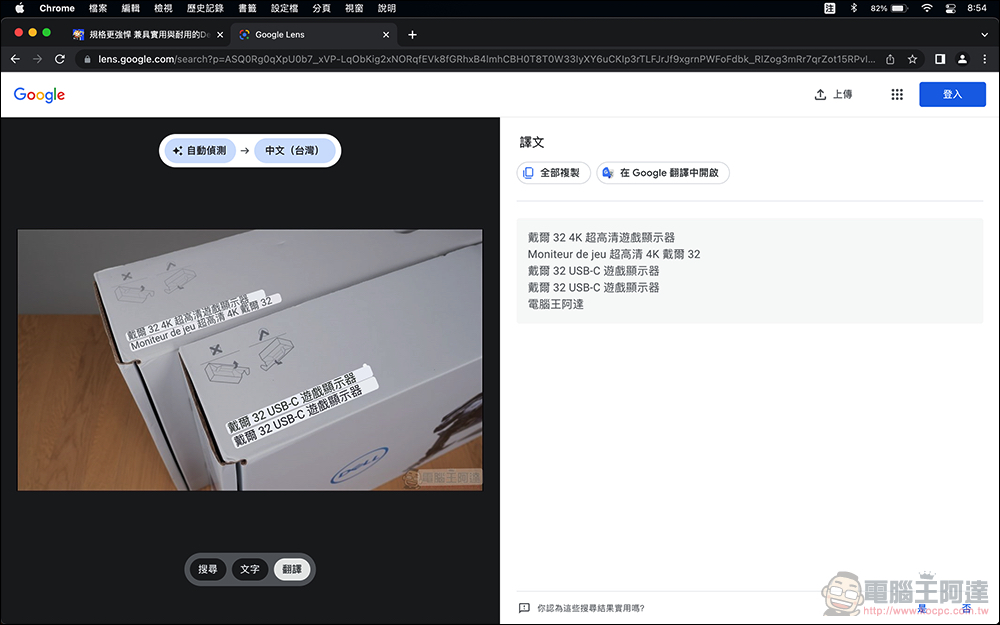Click the clock showing 8:54
Image resolution: width=1000 pixels, height=625 pixels.
[x=977, y=8]
